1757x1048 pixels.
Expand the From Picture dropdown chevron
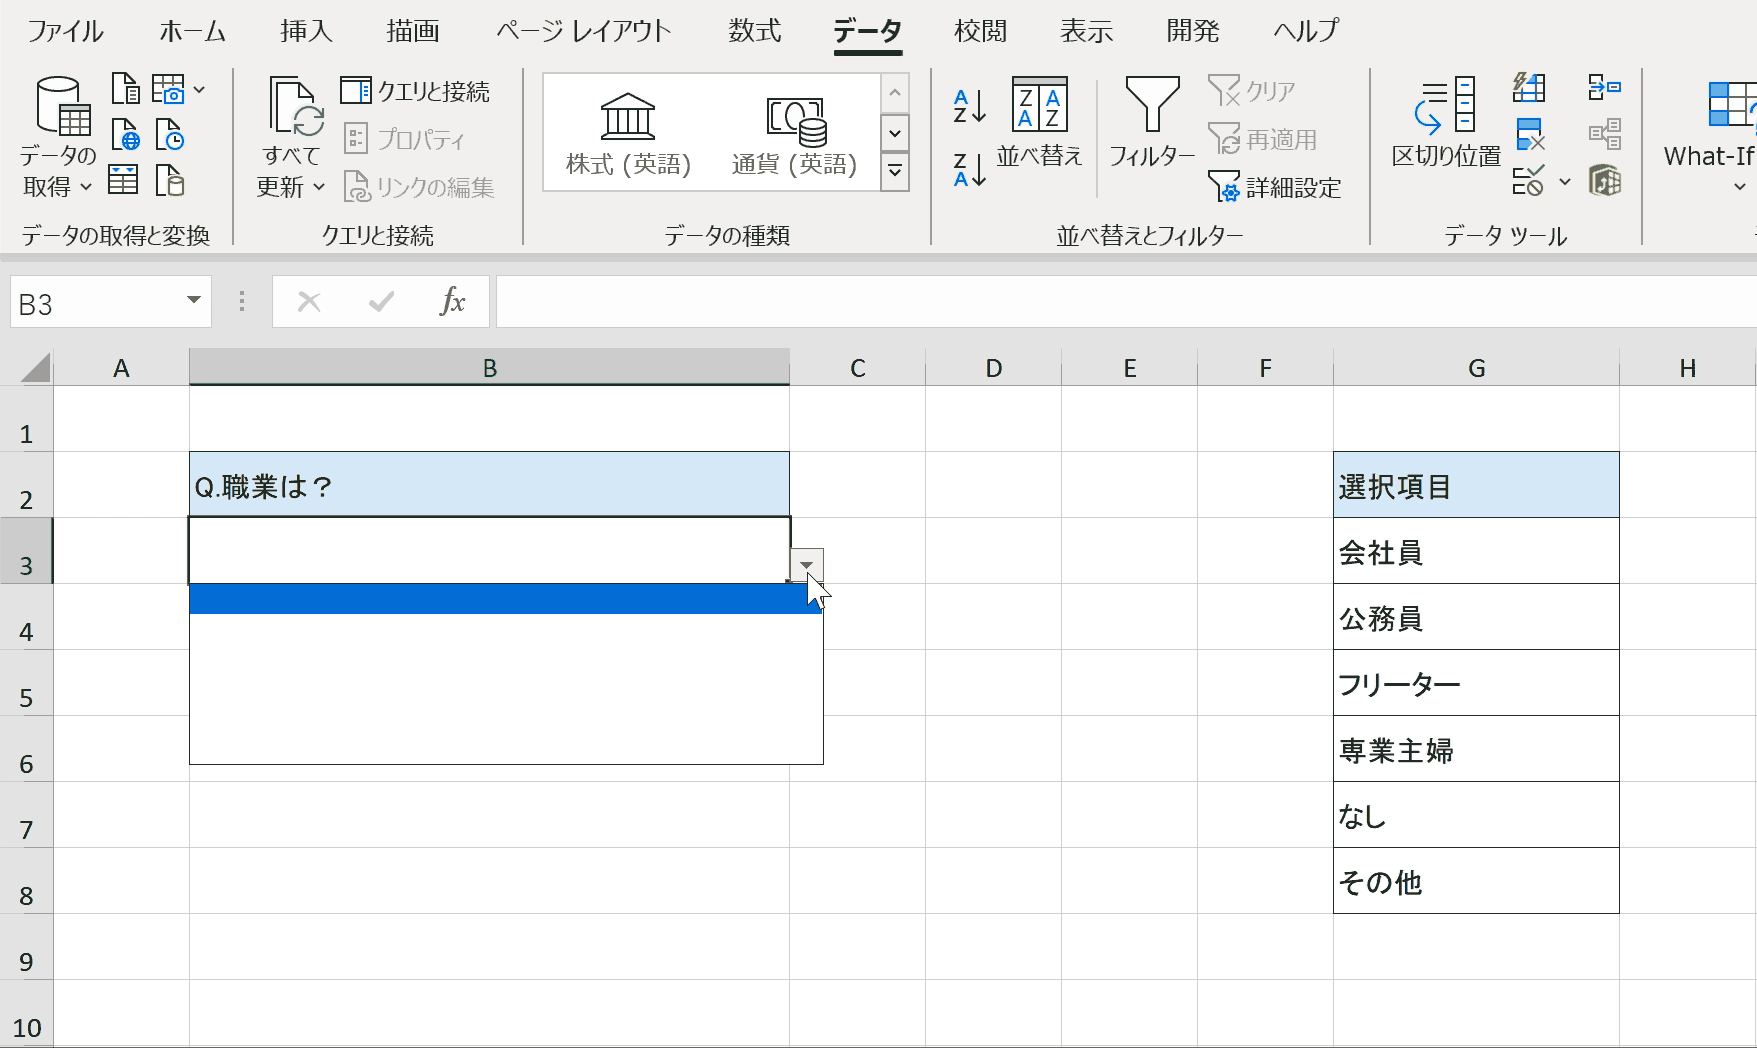point(200,90)
